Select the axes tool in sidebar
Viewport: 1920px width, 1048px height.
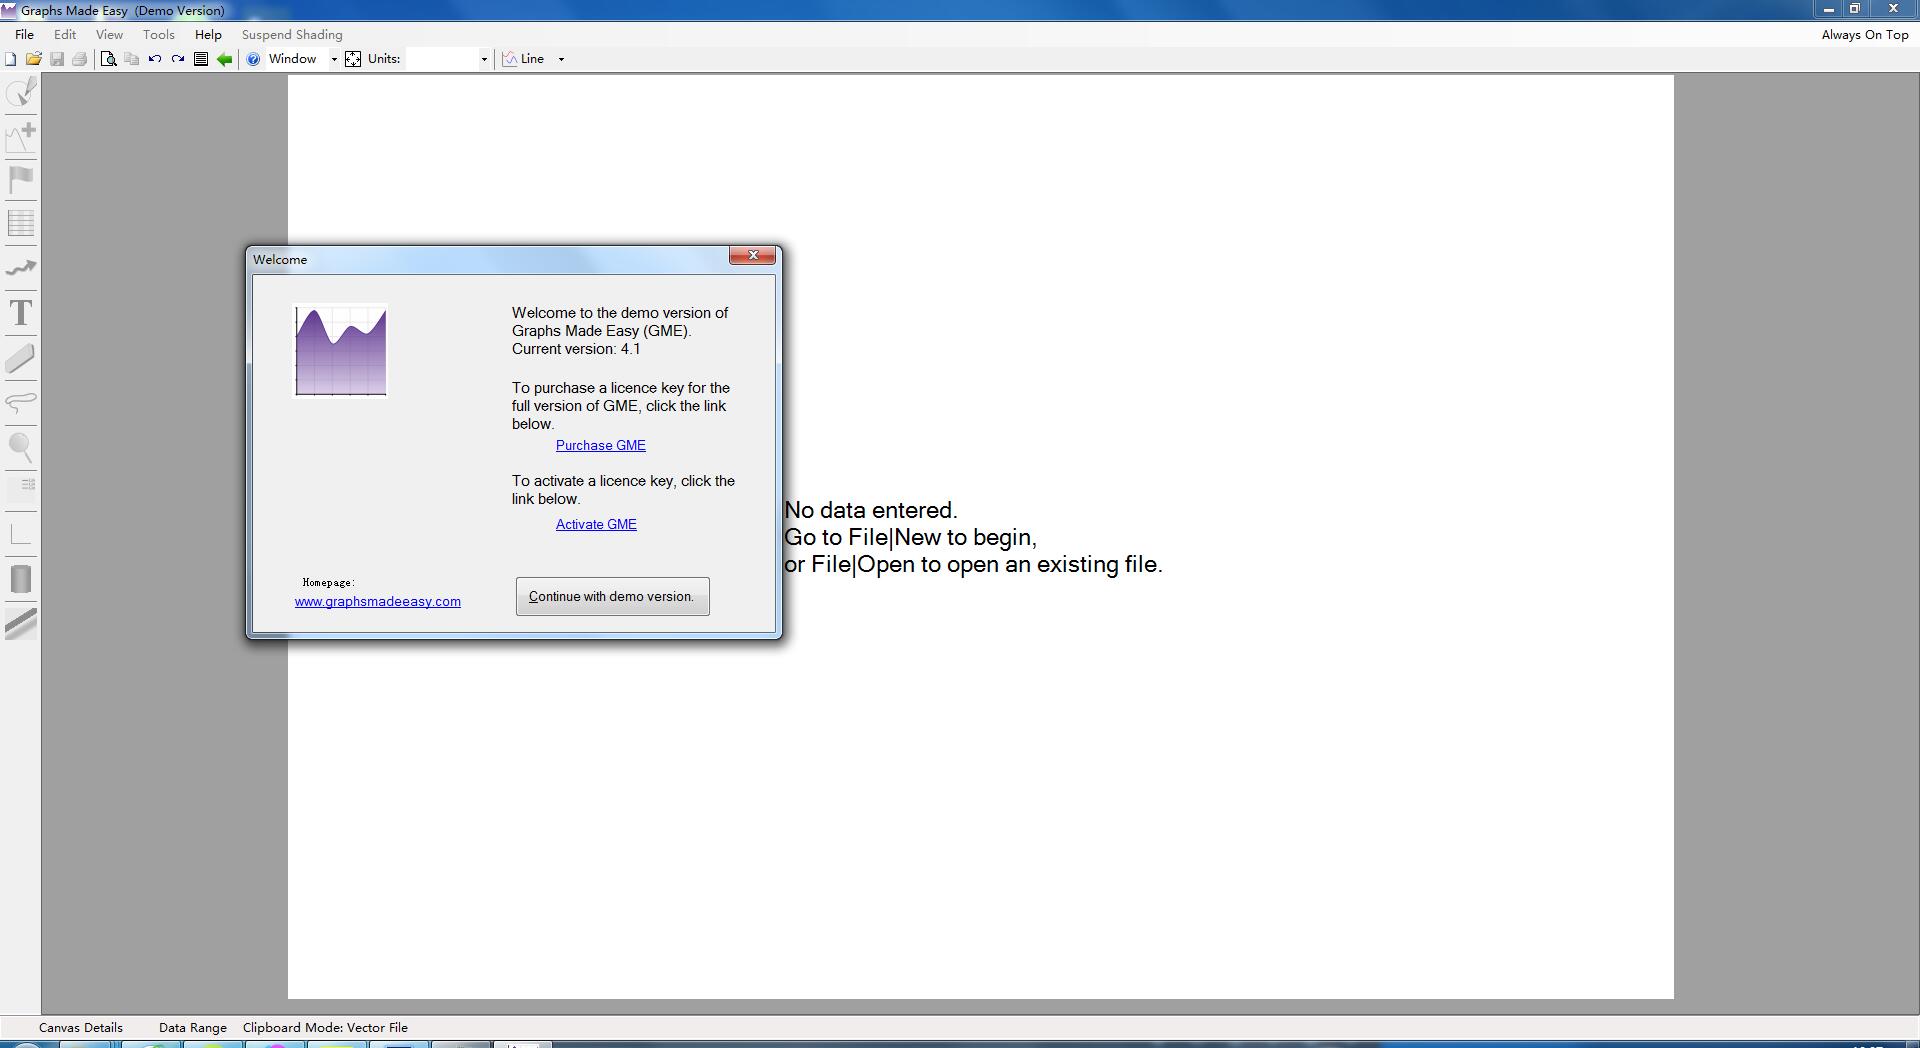[x=21, y=534]
